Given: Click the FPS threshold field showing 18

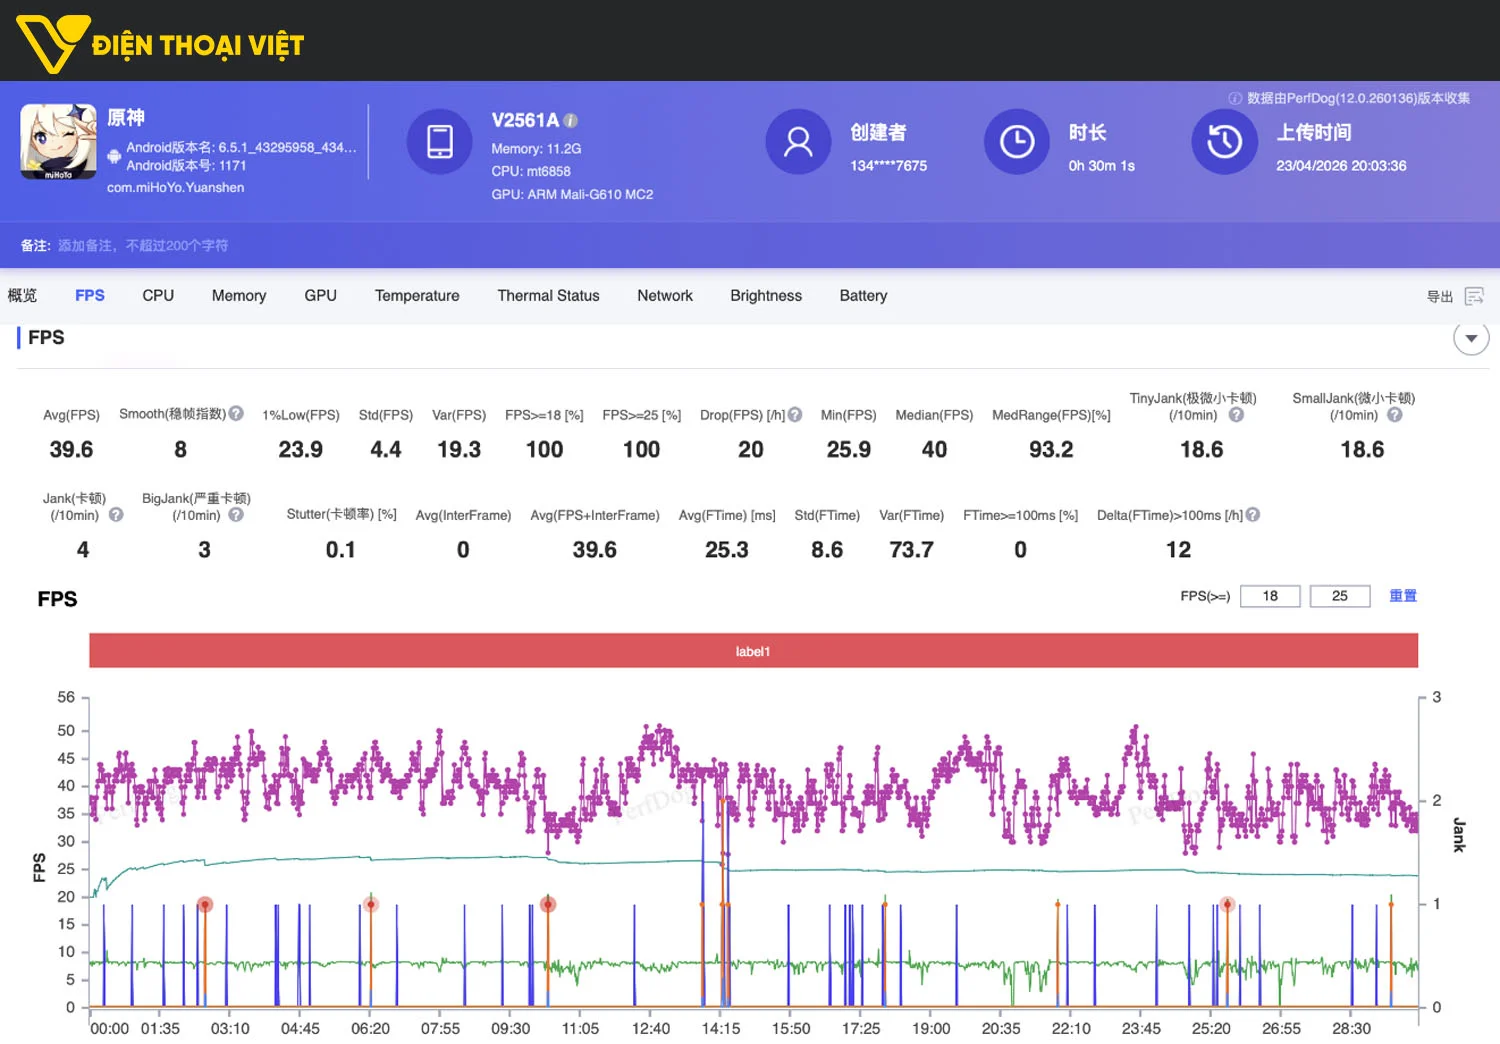Looking at the screenshot, I should click(x=1270, y=596).
